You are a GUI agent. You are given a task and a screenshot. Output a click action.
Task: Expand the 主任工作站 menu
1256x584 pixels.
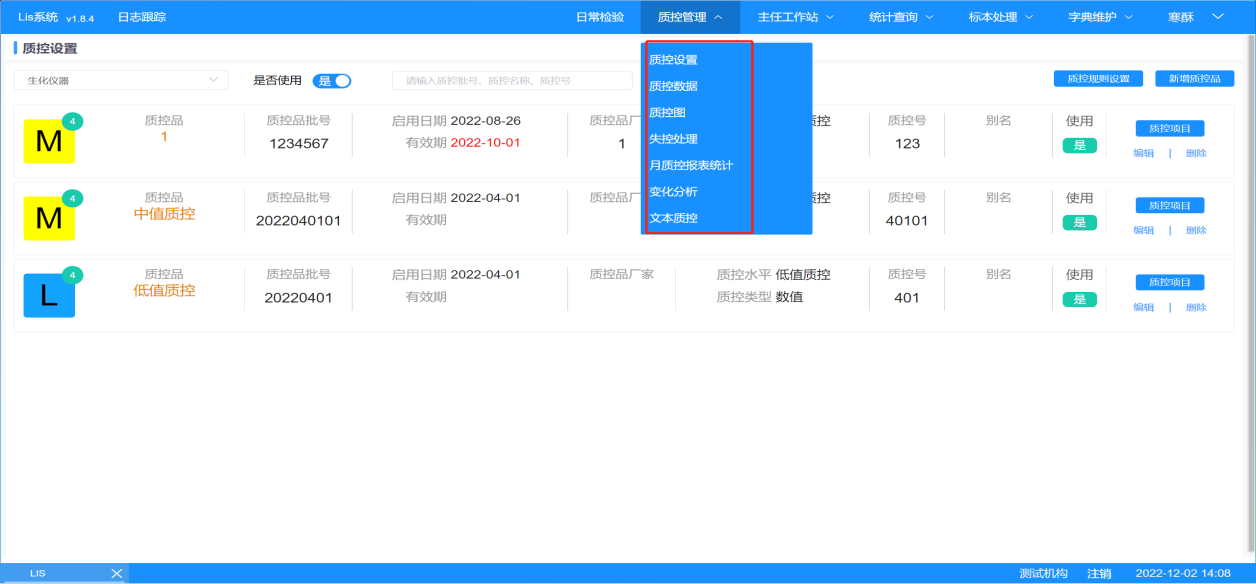point(795,17)
